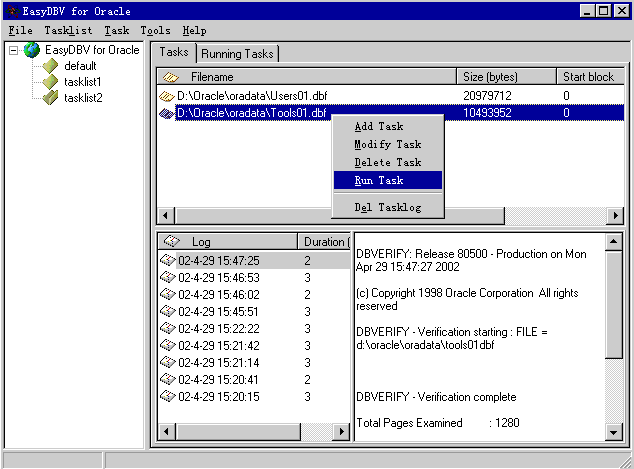Choose Del Tasklog from context menu

coord(388,207)
